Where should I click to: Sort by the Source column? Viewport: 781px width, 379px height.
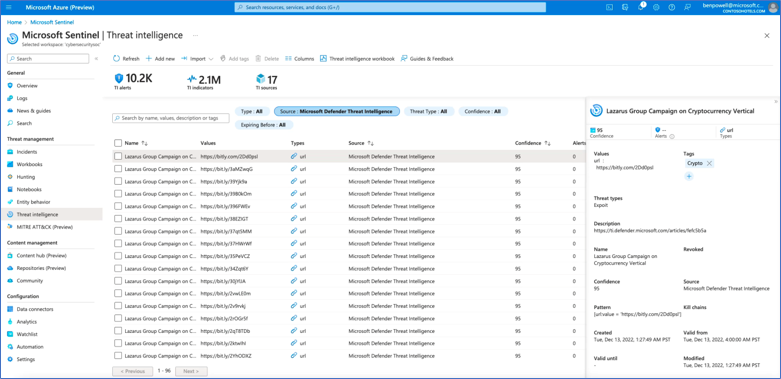click(361, 143)
